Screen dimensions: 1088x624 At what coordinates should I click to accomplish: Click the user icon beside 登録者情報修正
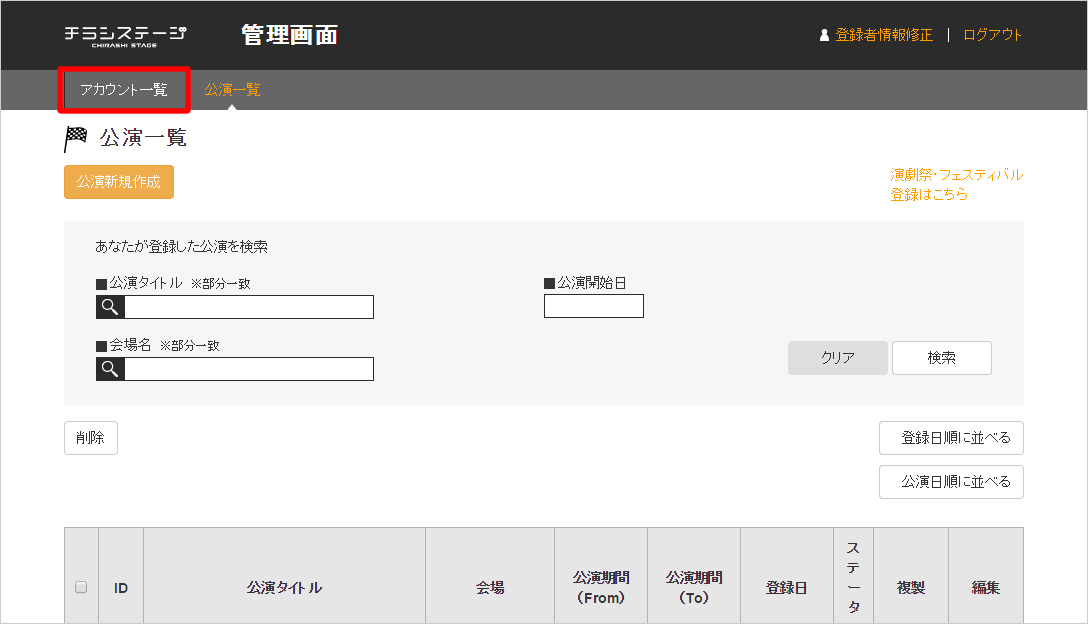point(824,35)
